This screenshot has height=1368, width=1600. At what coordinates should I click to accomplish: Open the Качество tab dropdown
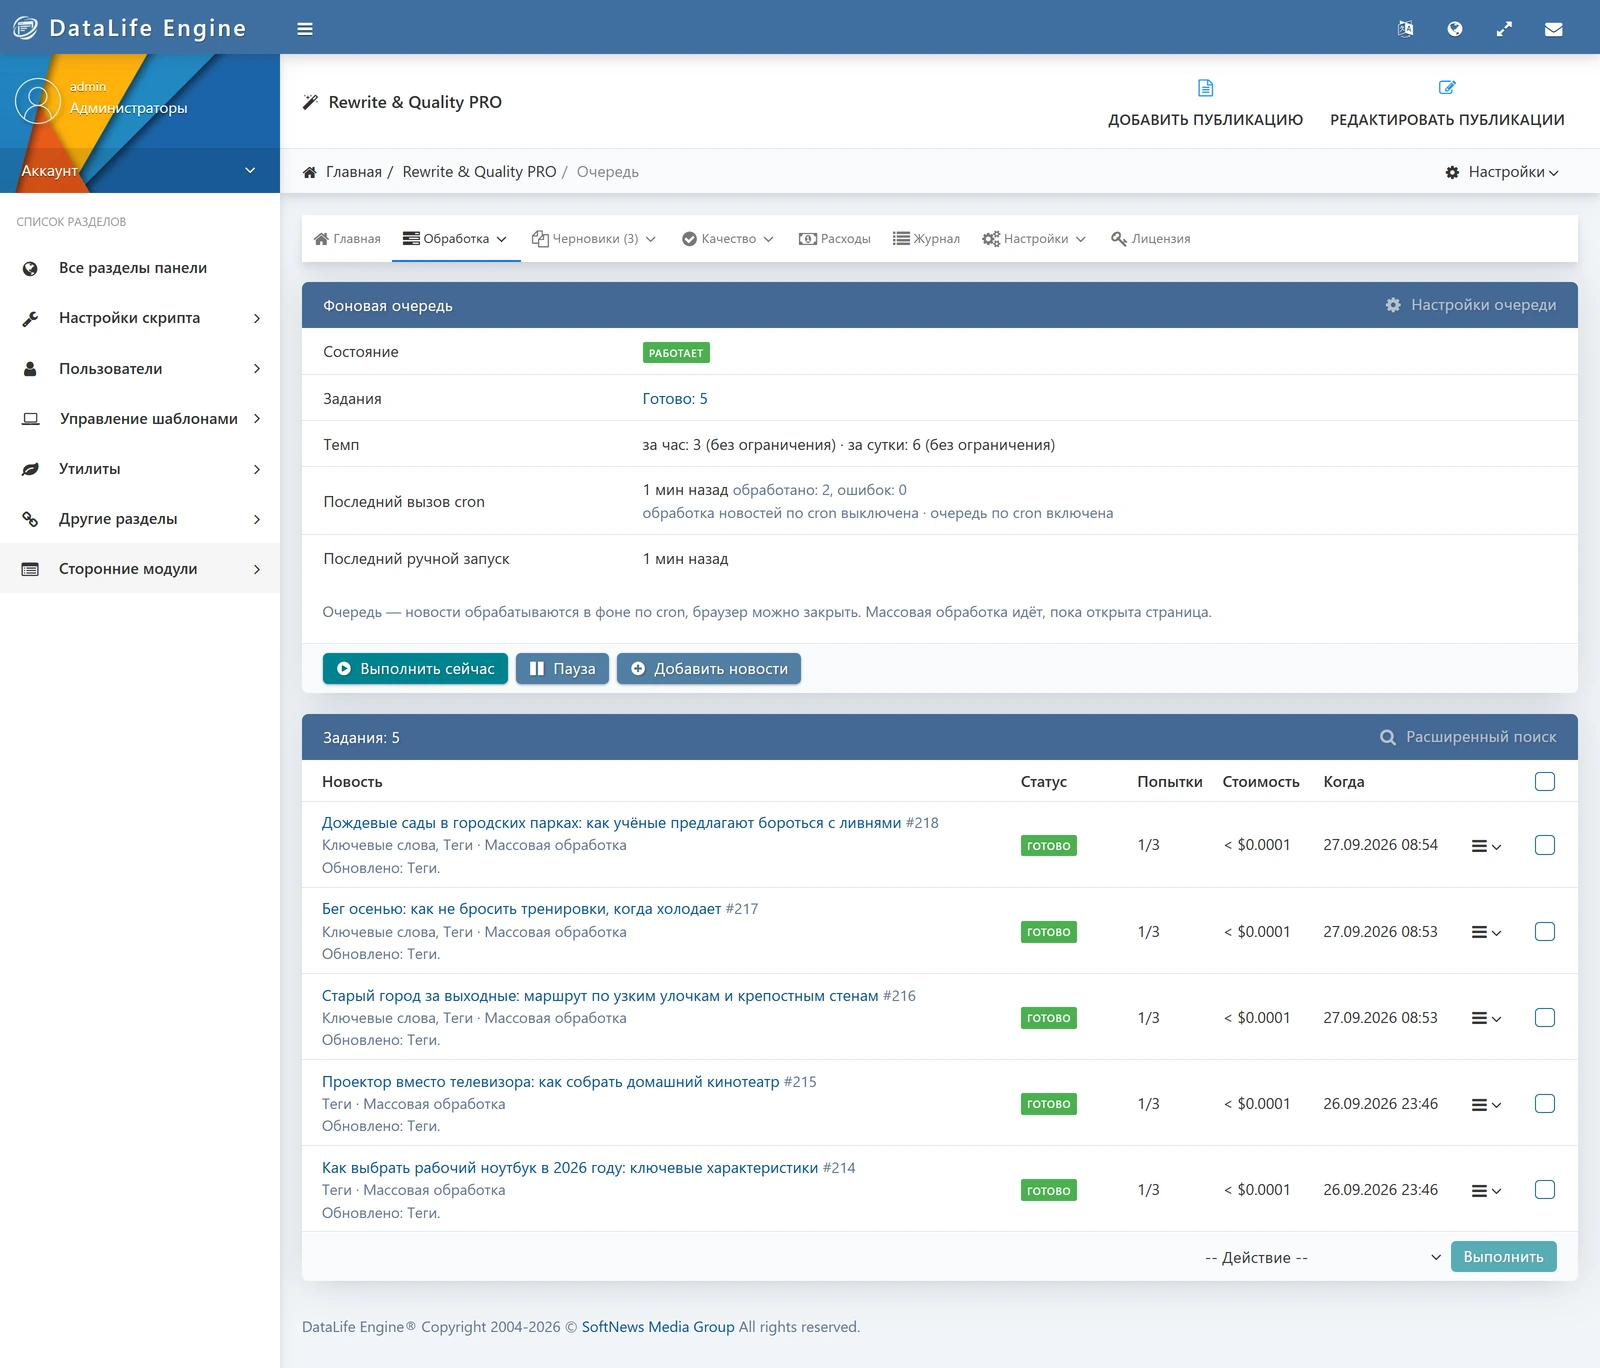click(x=728, y=239)
